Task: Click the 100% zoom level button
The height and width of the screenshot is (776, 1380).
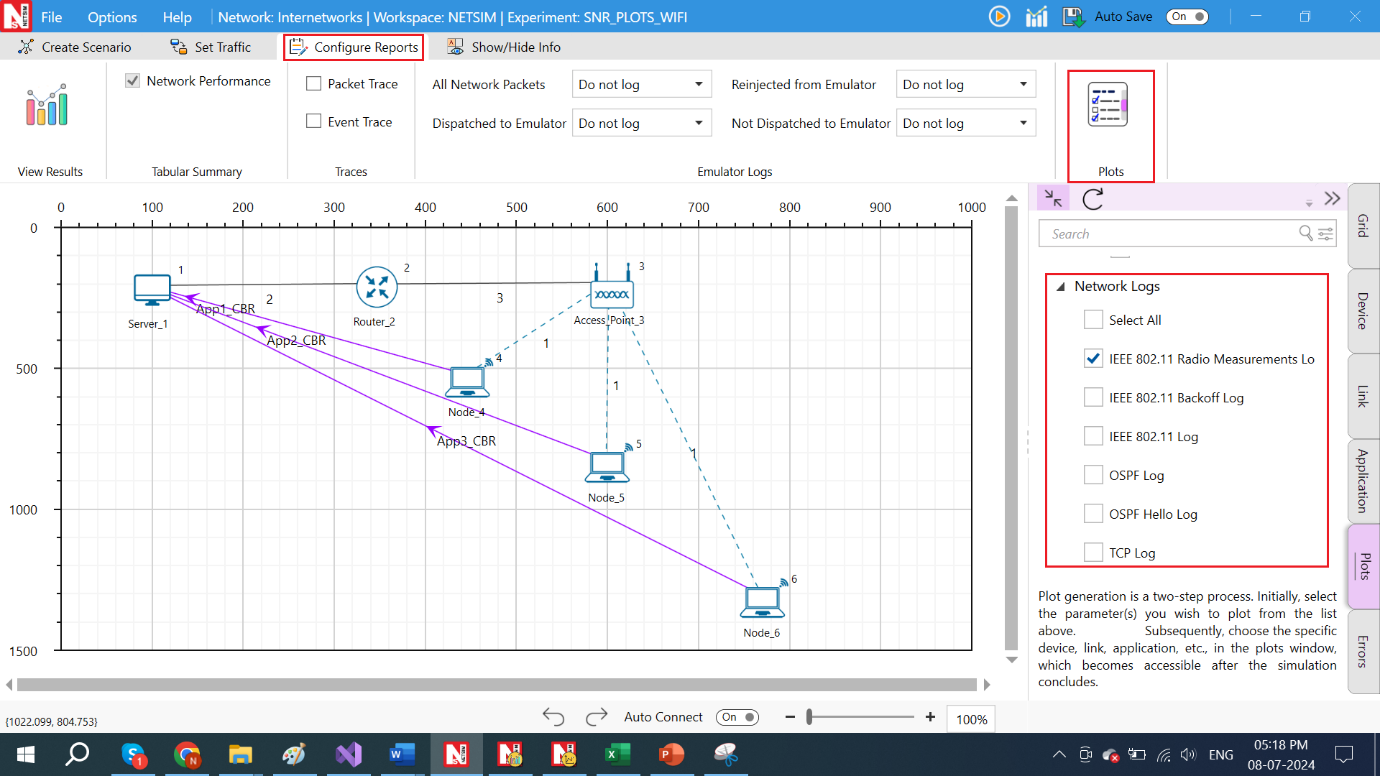Action: coord(971,719)
